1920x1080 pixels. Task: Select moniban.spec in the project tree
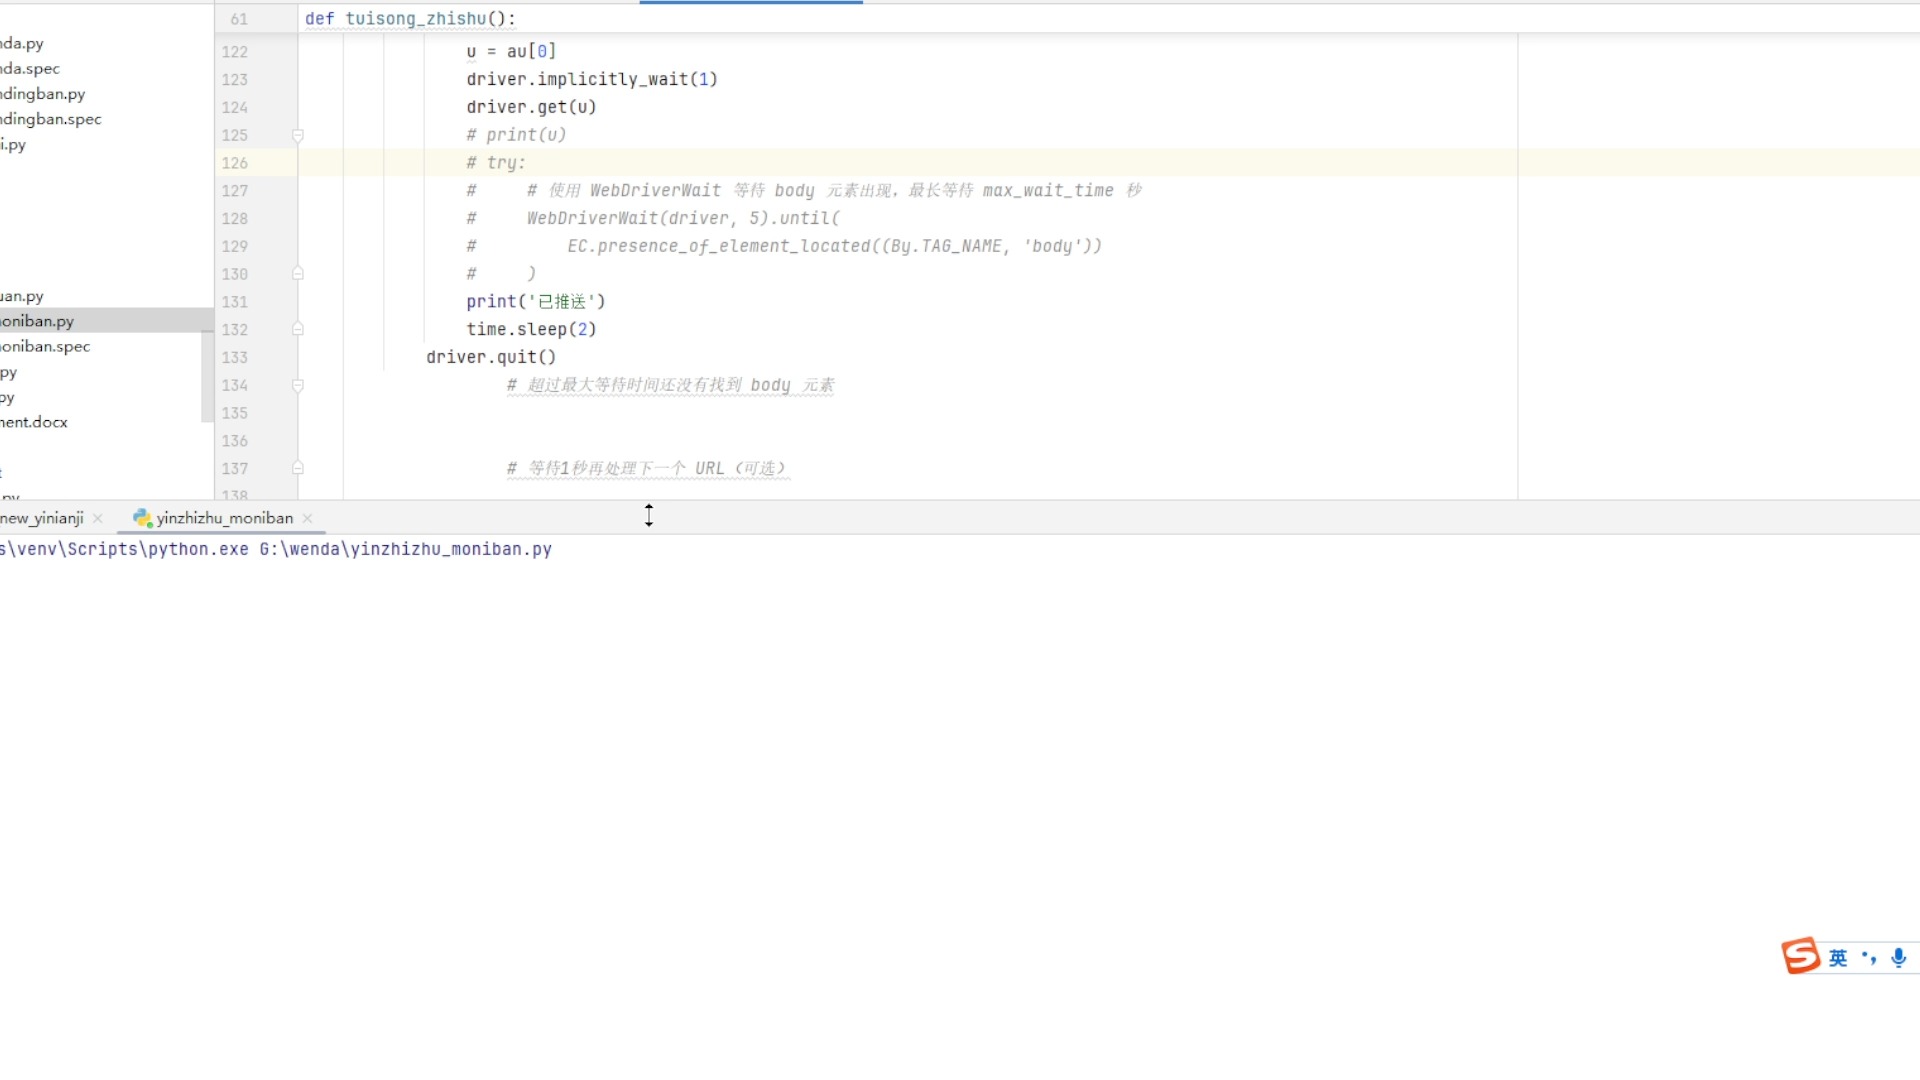45,346
